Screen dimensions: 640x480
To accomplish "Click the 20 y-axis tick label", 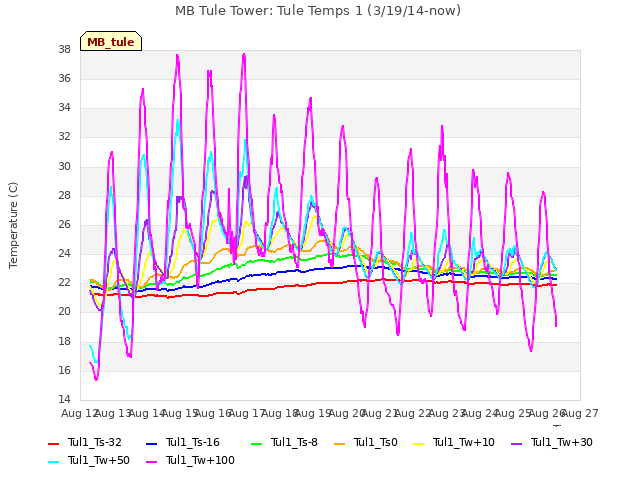I will [64, 312].
